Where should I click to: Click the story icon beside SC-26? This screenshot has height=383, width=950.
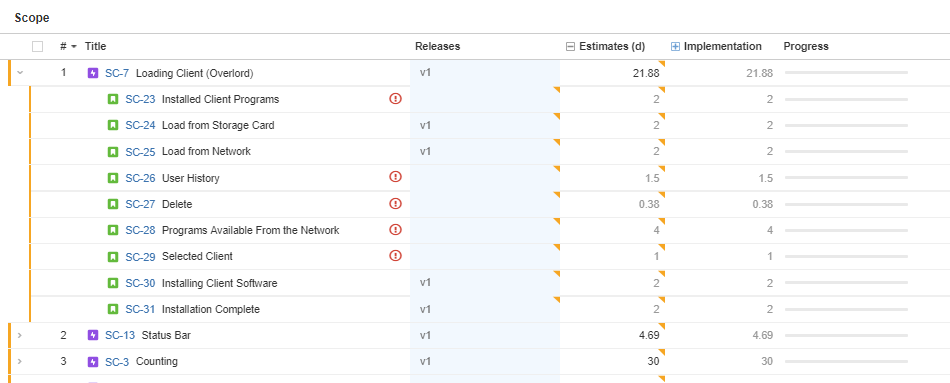click(113, 178)
